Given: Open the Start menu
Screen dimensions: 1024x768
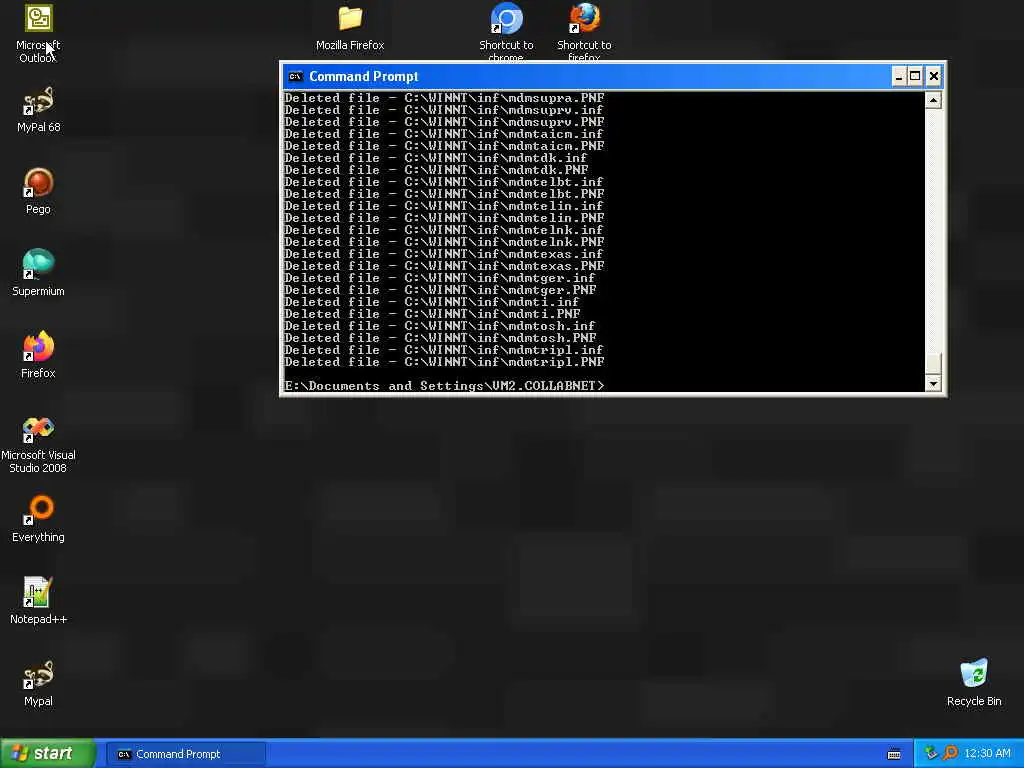Looking at the screenshot, I should (47, 754).
